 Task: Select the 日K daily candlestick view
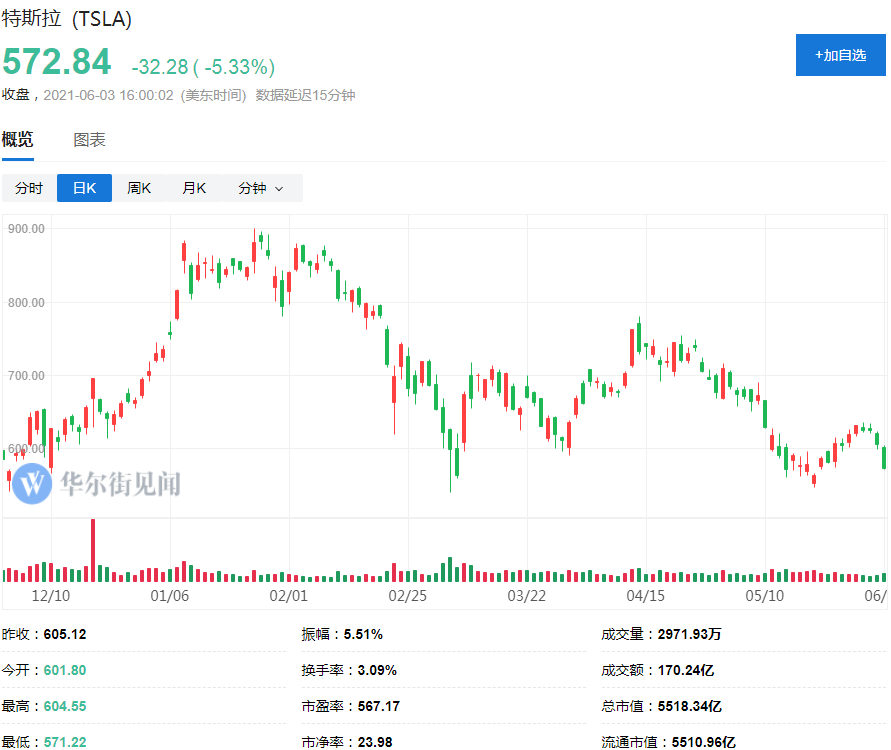point(84,188)
